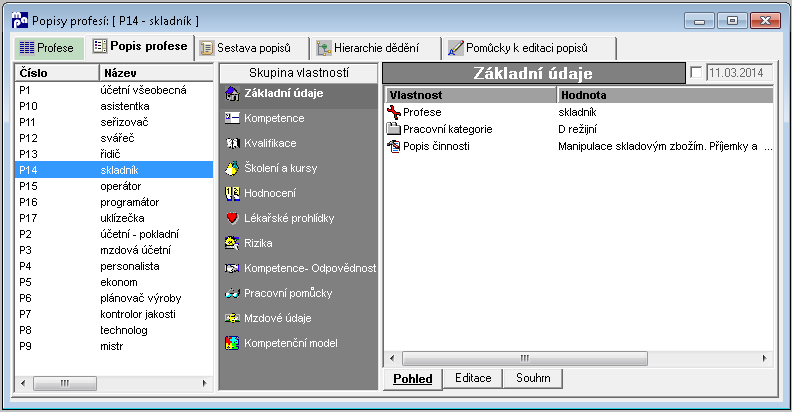Select row P11 seřizovač
The width and height of the screenshot is (792, 412).
[114, 122]
